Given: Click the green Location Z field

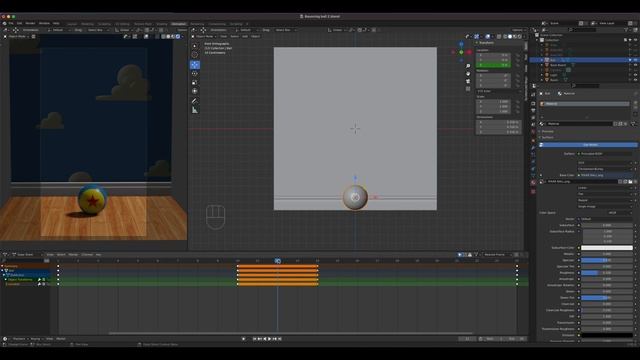Looking at the screenshot, I should 493,65.
